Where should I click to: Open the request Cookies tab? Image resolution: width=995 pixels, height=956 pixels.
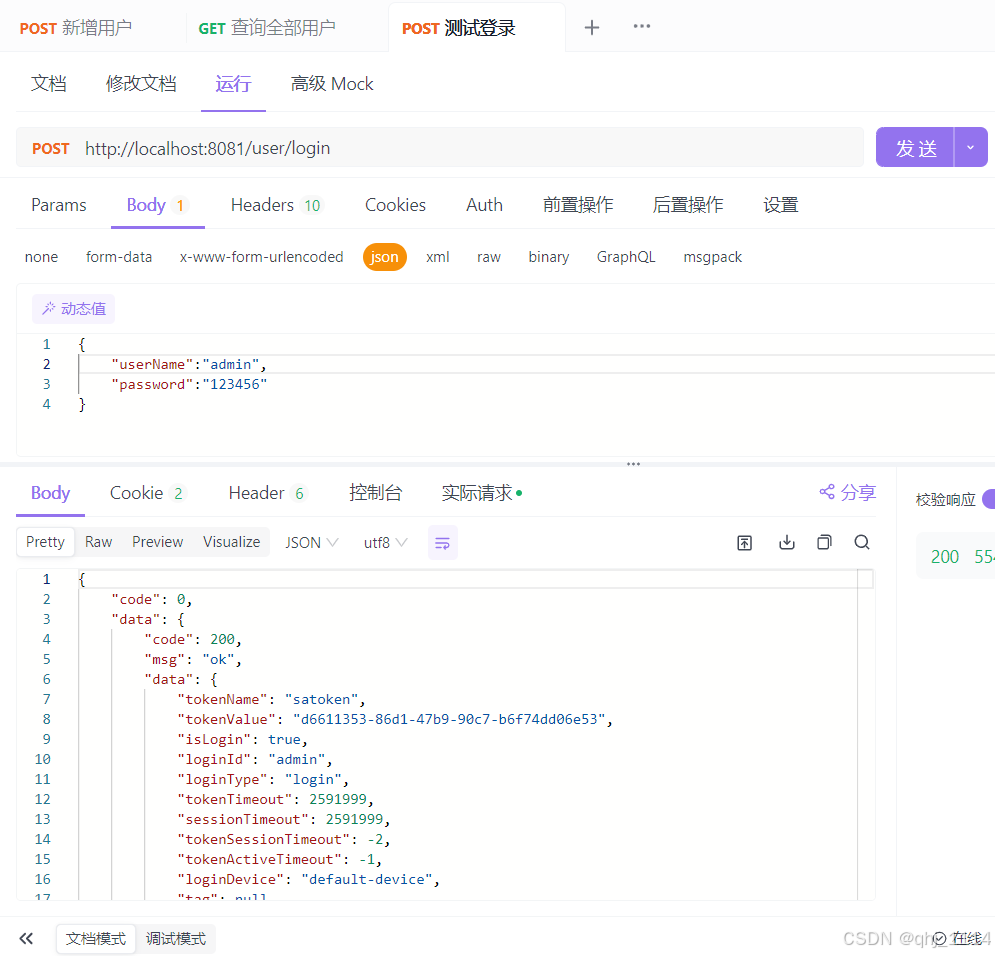point(395,205)
